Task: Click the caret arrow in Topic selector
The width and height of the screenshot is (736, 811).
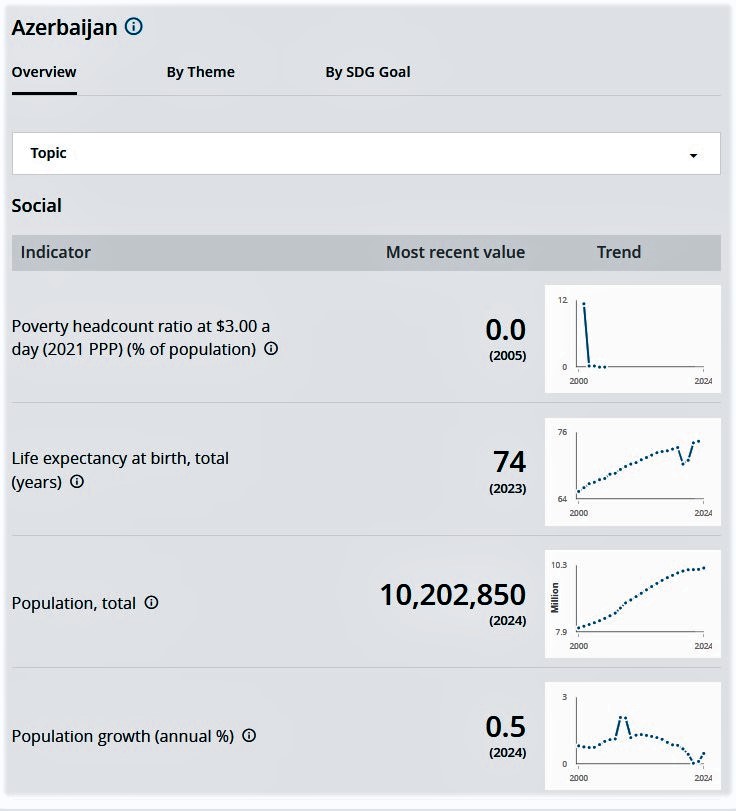Action: pos(694,156)
